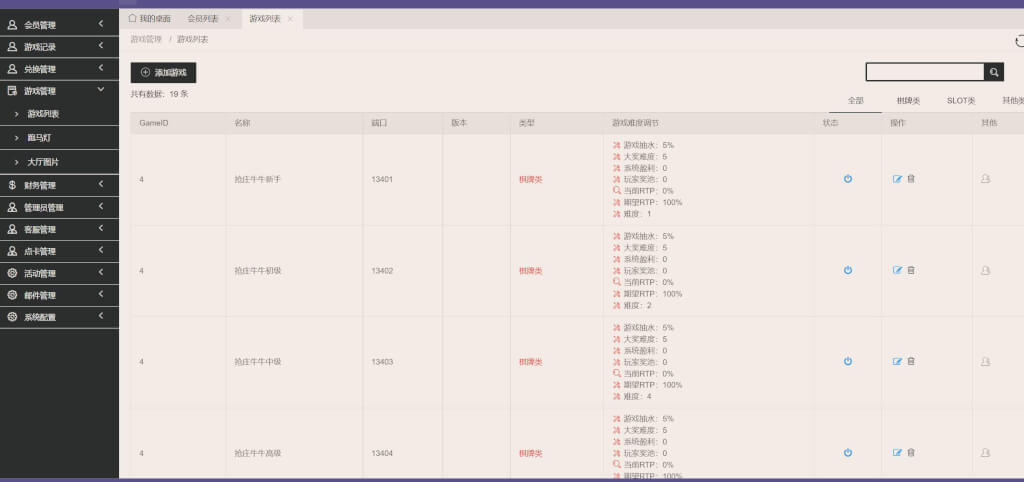Click the 当前RTP magnifier icon for port 13403
This screenshot has height=482, width=1024.
(x=616, y=374)
